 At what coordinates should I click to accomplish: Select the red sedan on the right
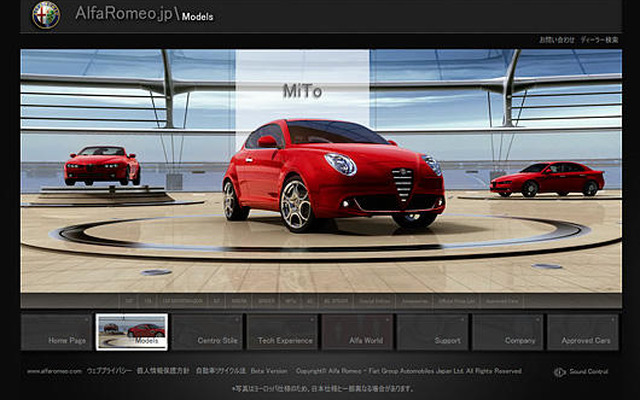pyautogui.click(x=547, y=179)
